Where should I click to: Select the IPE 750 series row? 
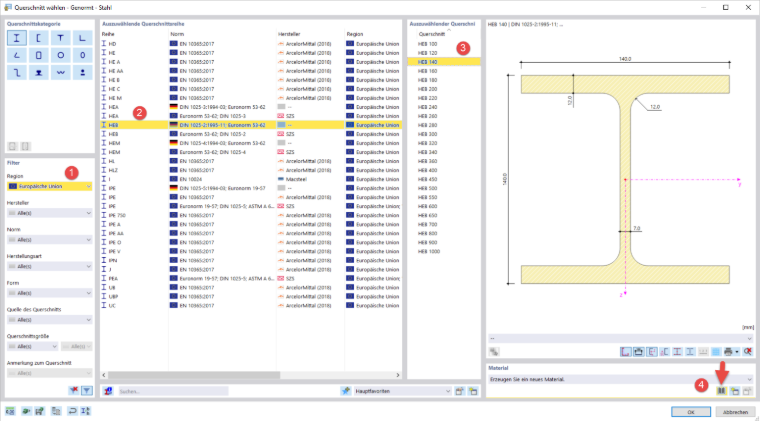pyautogui.click(x=251, y=215)
